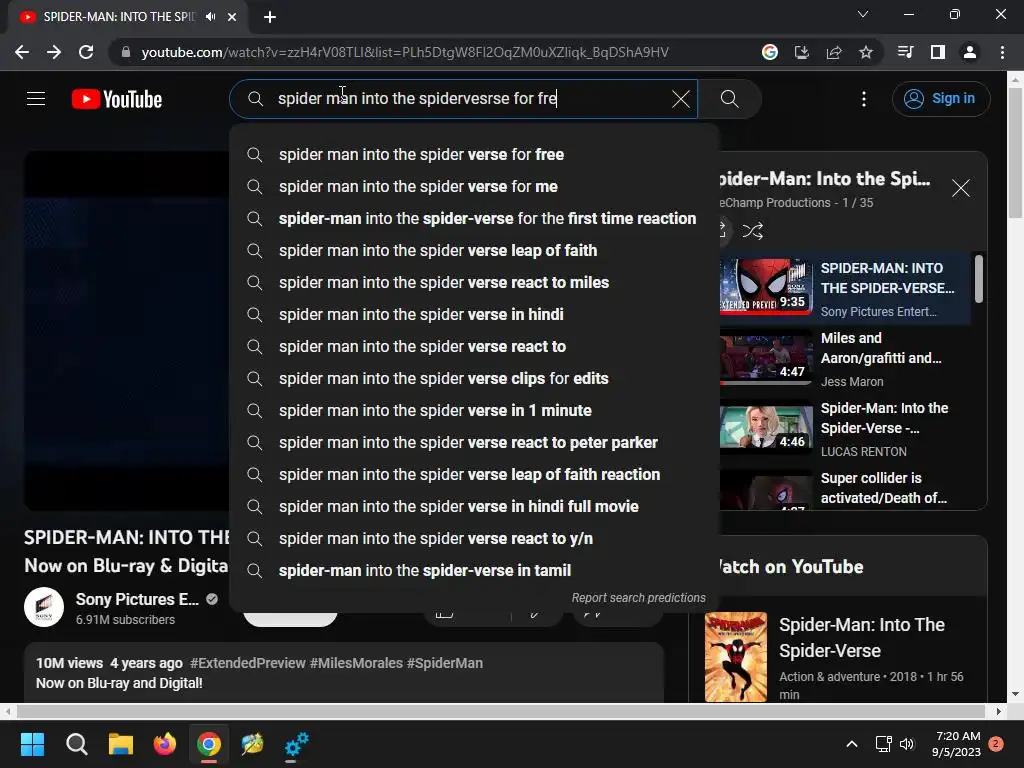Choose 'react to peter parker' suggestion

coord(474,443)
